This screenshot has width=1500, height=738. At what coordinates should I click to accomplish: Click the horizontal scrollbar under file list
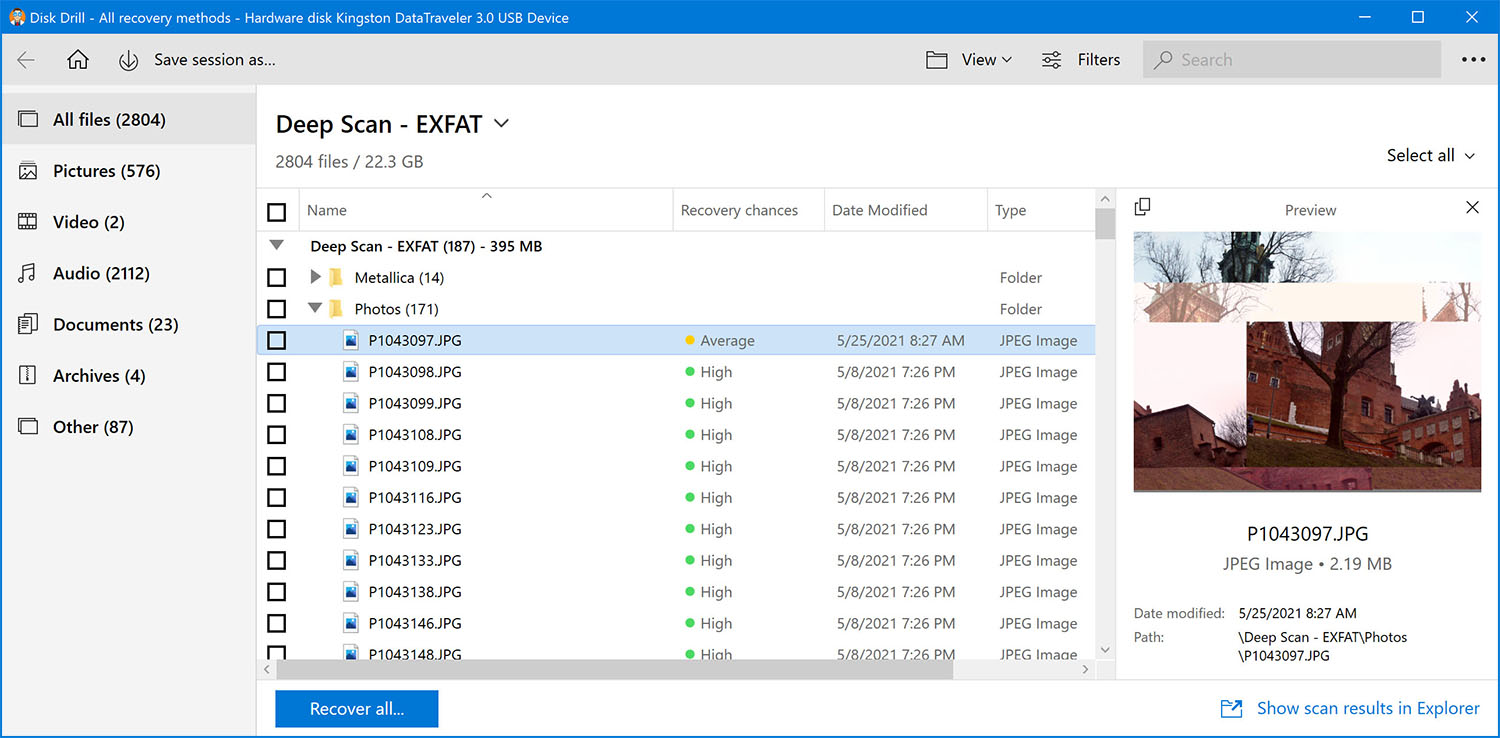click(x=615, y=670)
